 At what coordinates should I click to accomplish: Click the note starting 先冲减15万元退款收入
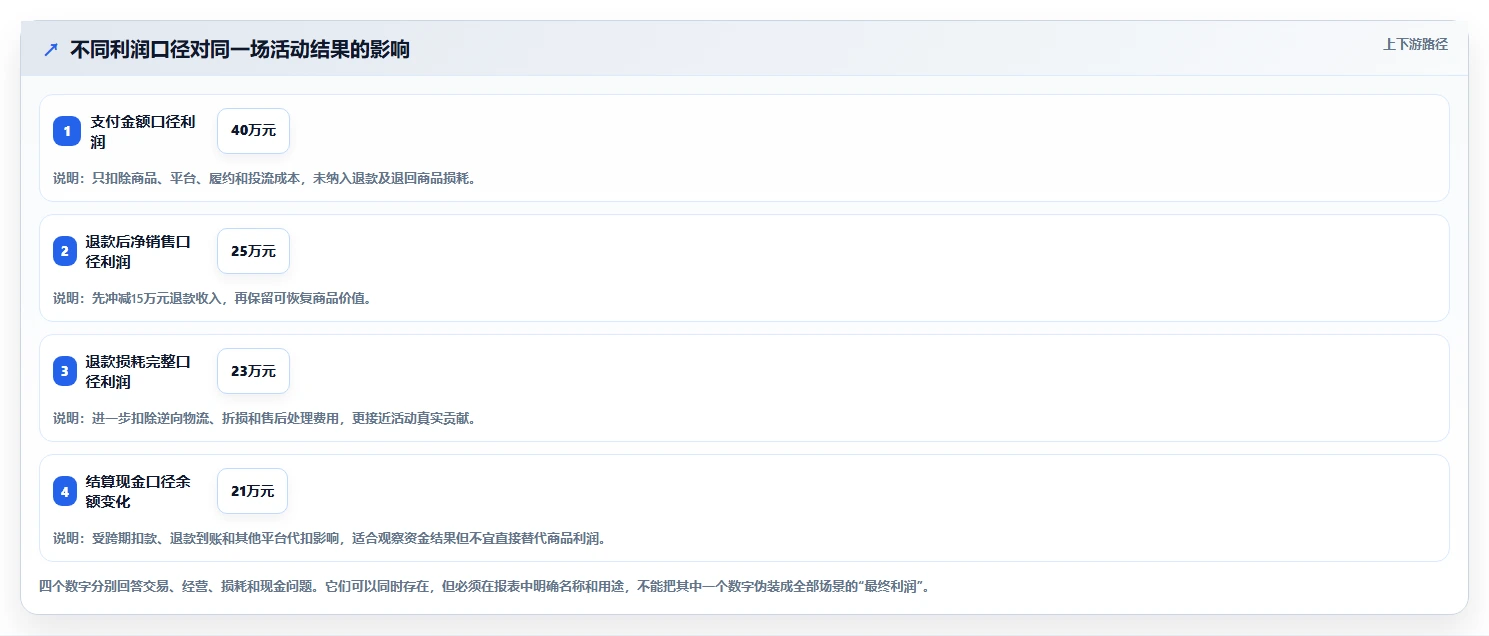click(x=215, y=298)
